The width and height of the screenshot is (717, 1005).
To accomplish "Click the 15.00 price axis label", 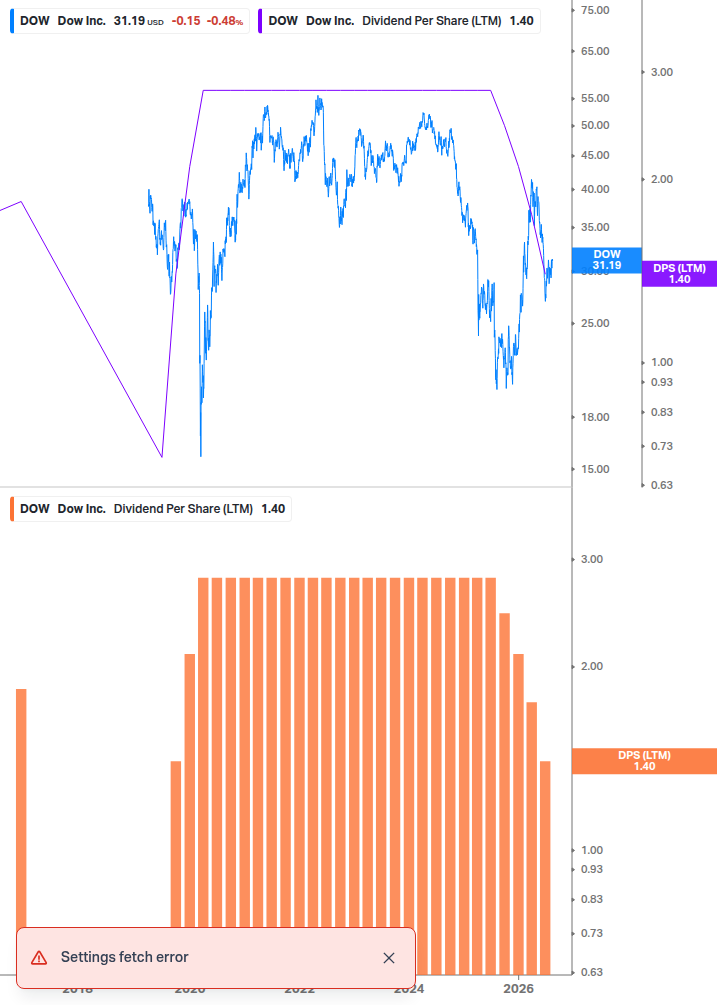I will coord(595,469).
